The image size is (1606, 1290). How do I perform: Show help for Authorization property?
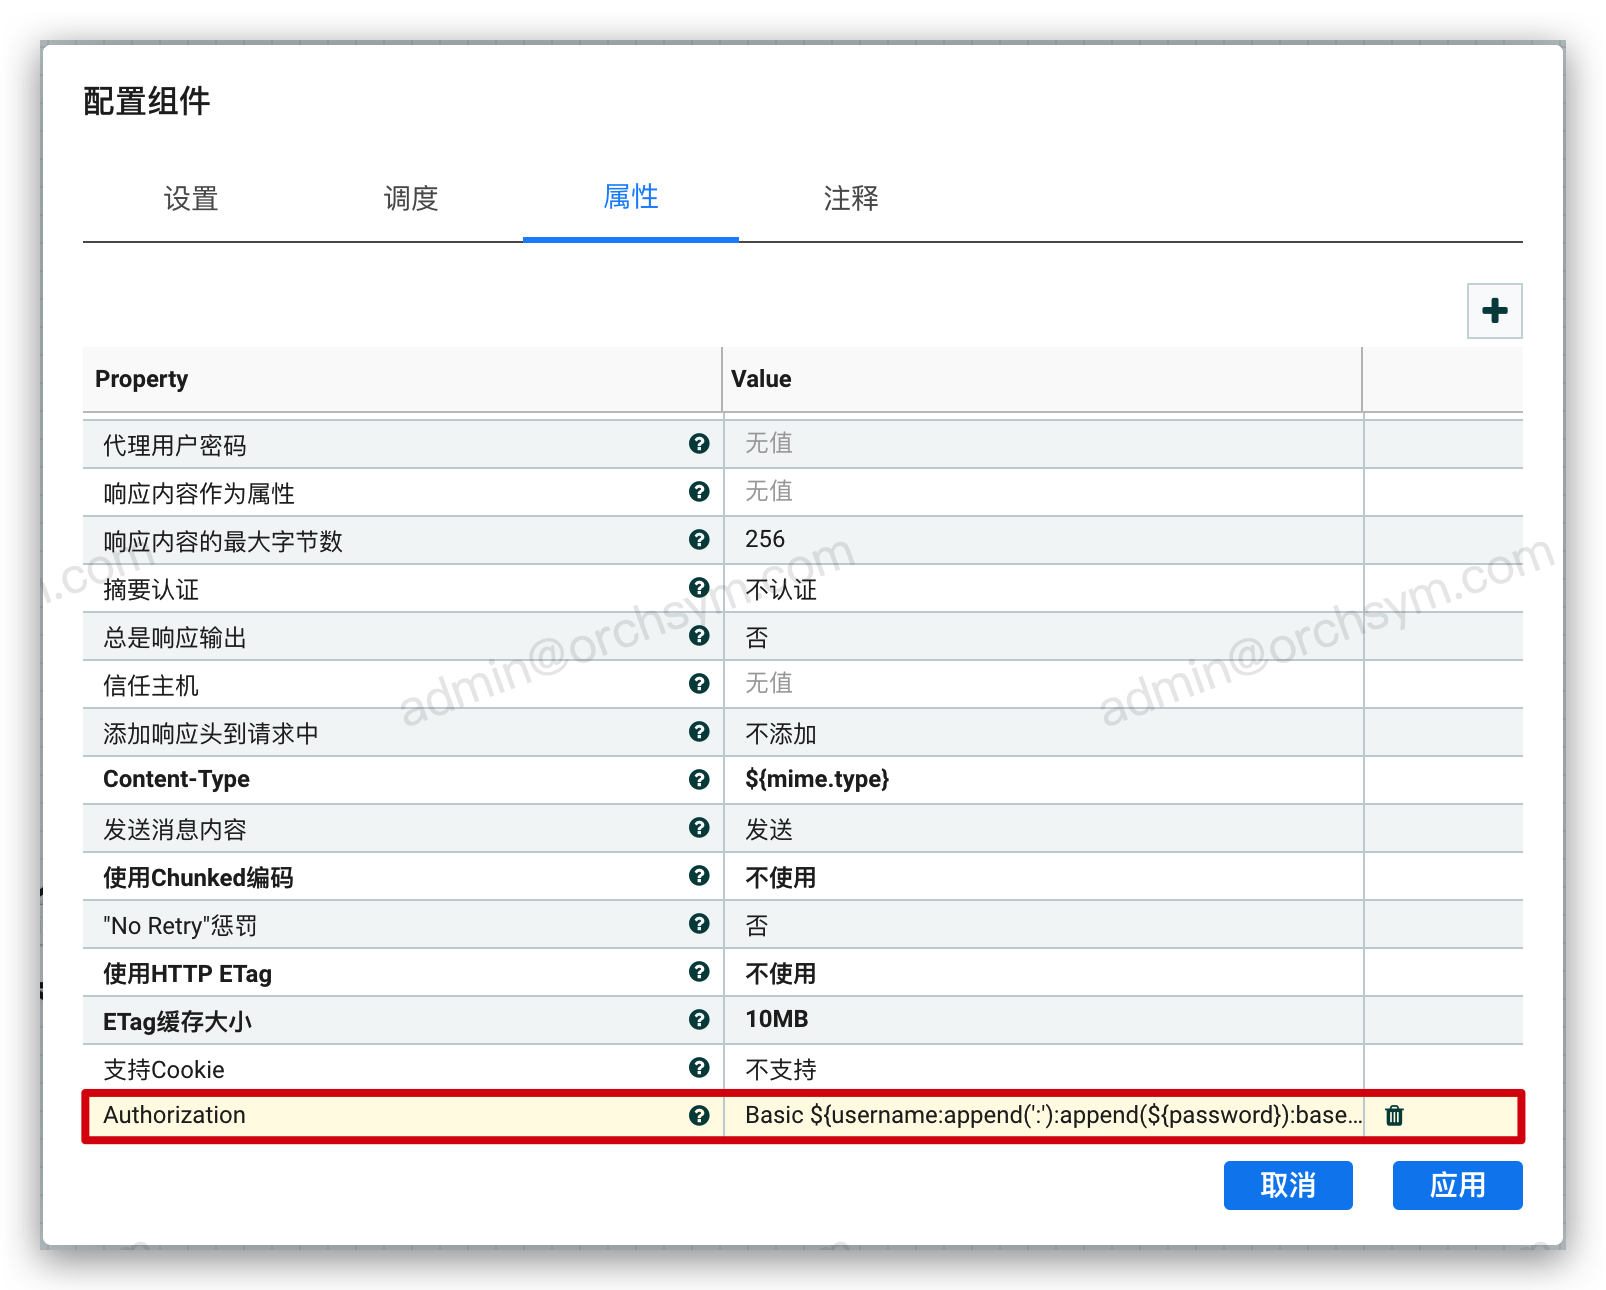coord(699,1115)
